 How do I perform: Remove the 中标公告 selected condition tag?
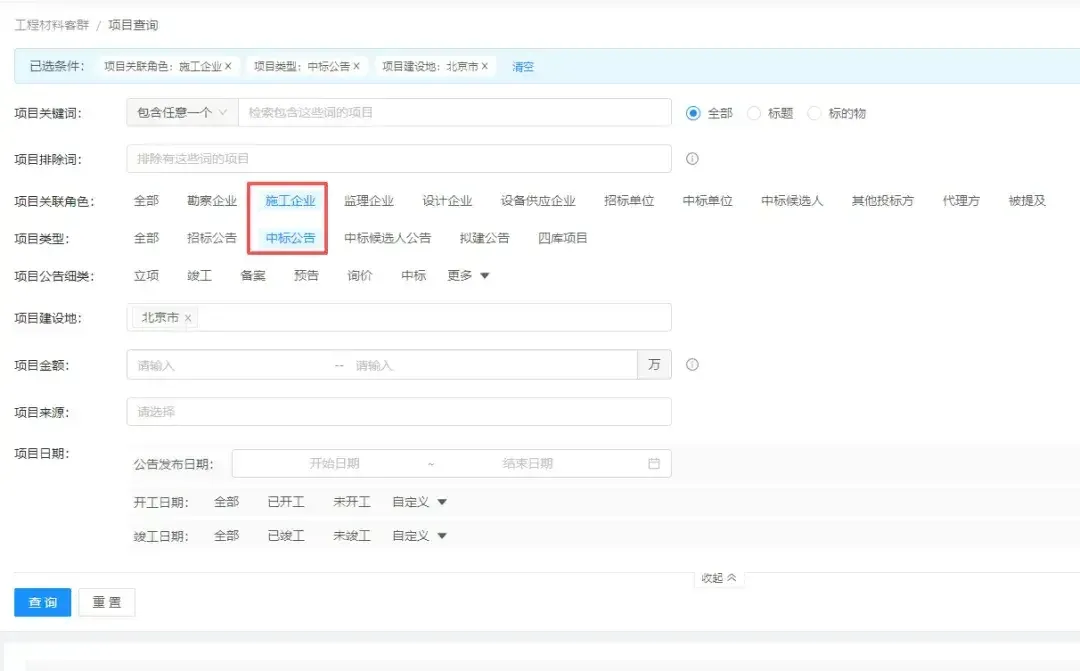coord(356,66)
